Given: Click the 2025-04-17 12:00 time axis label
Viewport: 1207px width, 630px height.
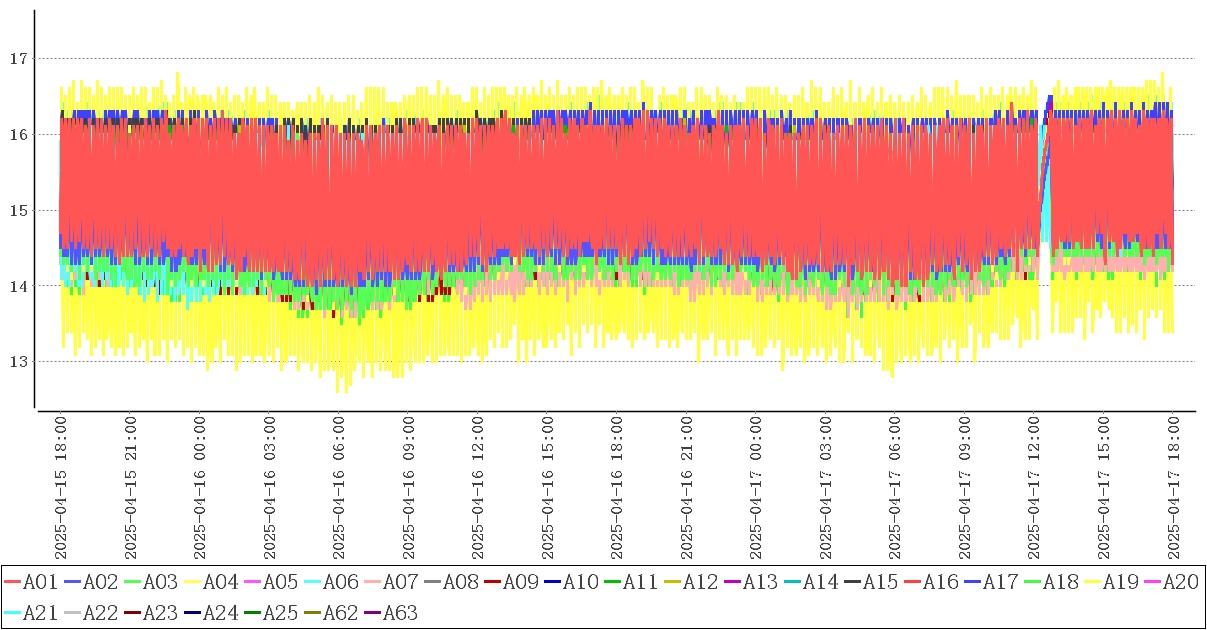Looking at the screenshot, I should (x=1034, y=488).
